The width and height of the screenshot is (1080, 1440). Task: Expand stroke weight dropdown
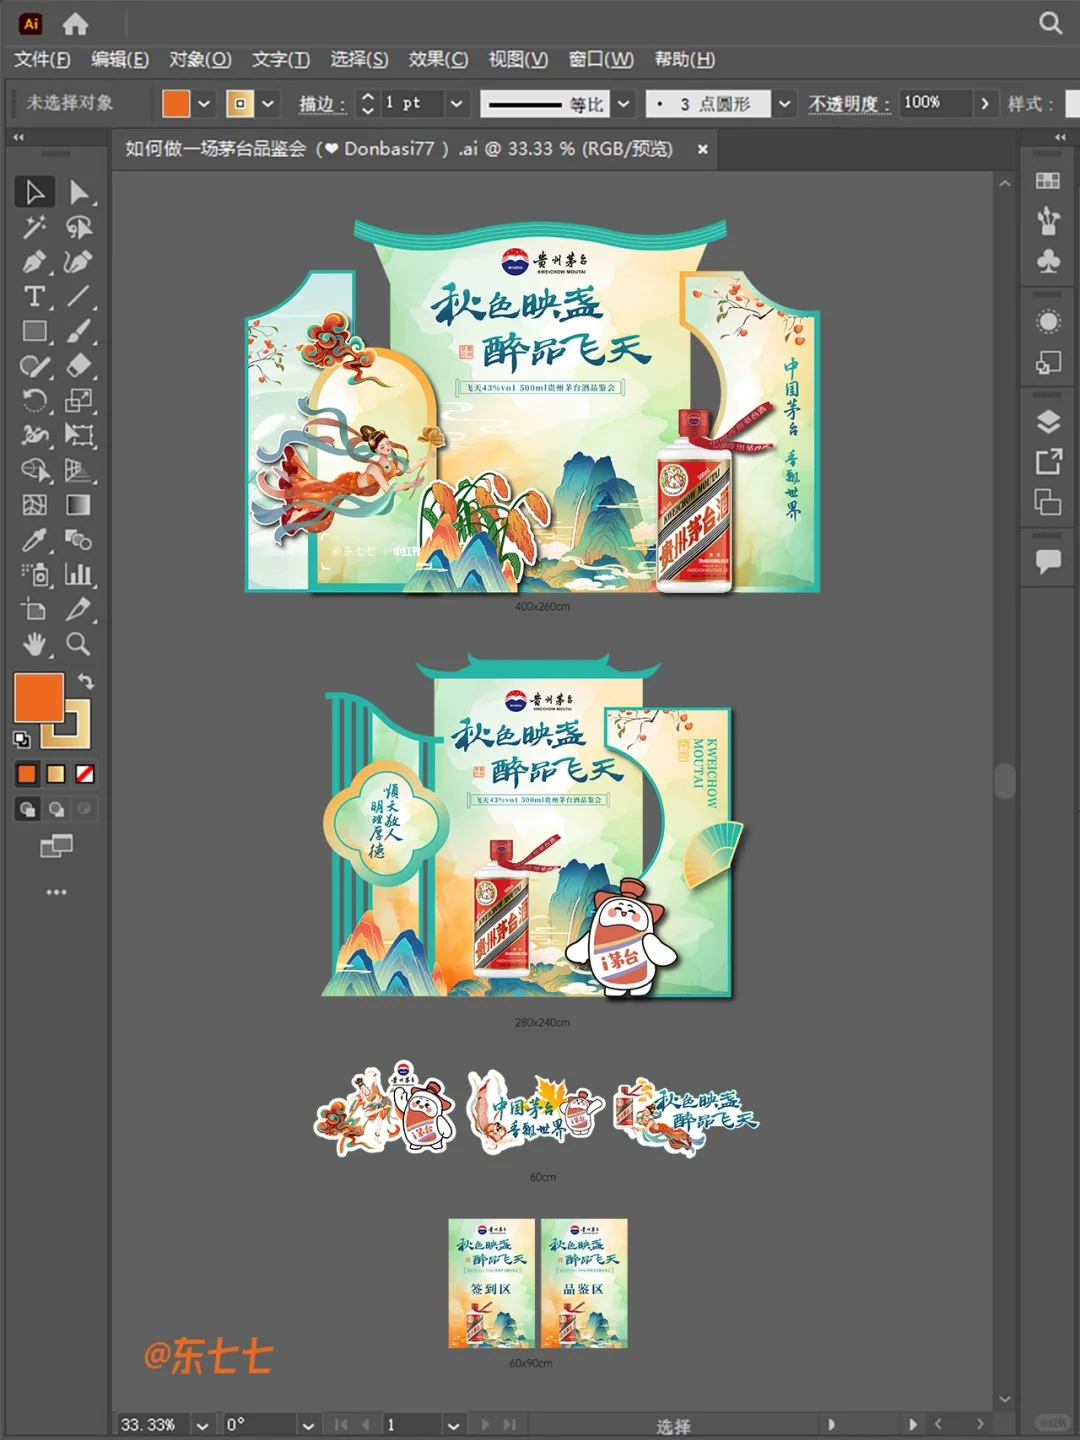point(456,103)
